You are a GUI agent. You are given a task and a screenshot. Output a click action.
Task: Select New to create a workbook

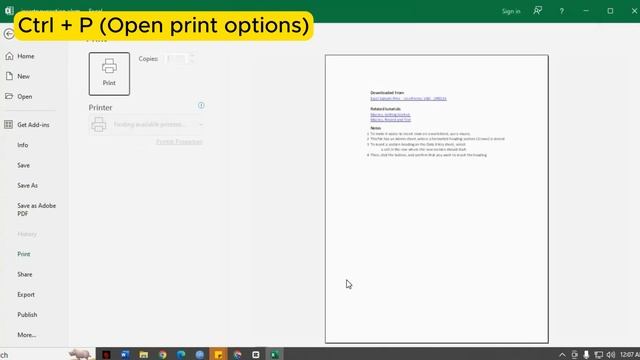click(23, 76)
